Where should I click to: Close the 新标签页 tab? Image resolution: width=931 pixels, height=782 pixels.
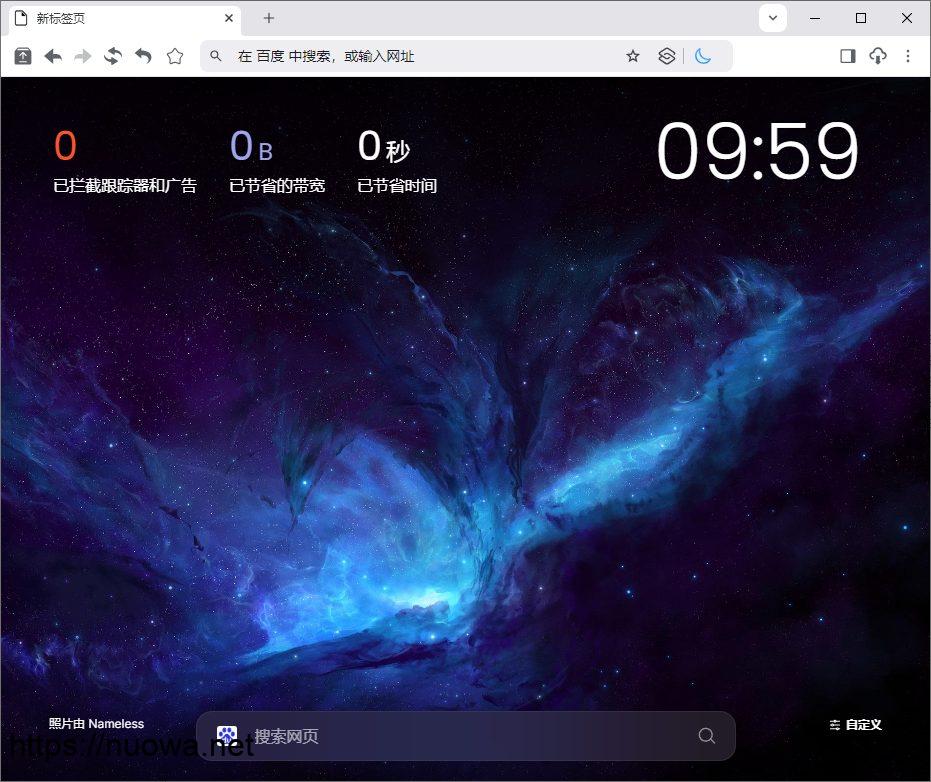[229, 18]
